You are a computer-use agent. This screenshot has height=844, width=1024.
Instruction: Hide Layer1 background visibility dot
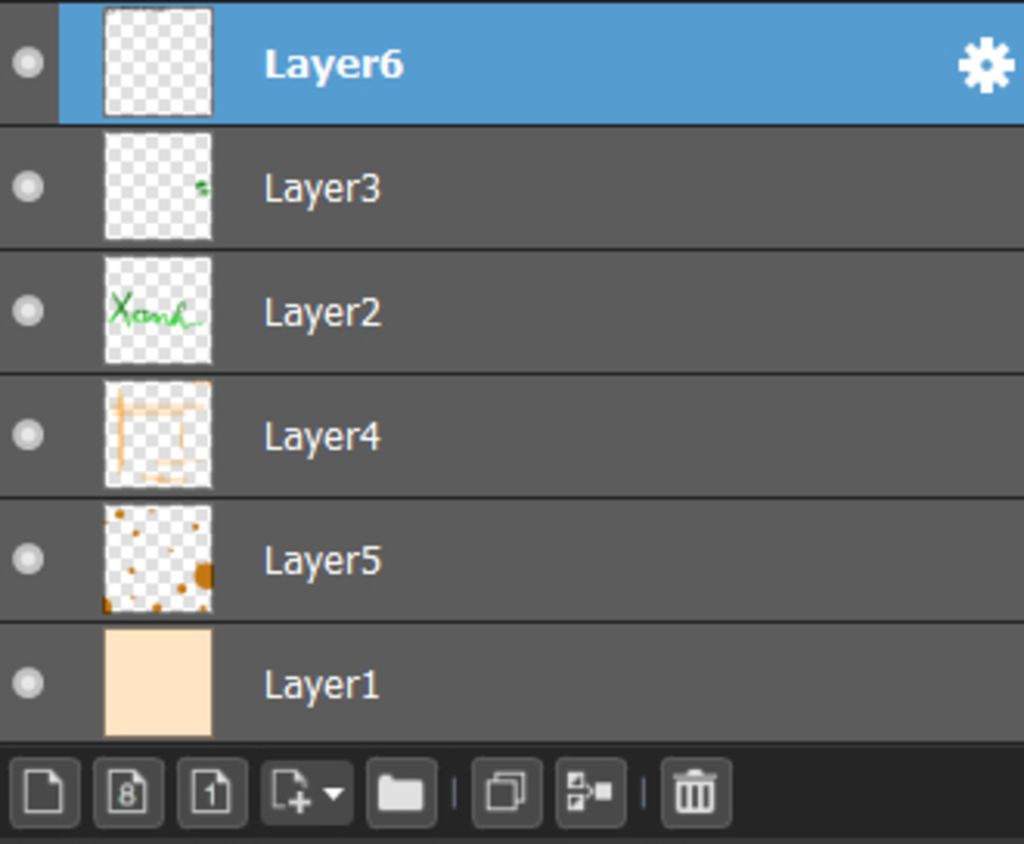28,683
